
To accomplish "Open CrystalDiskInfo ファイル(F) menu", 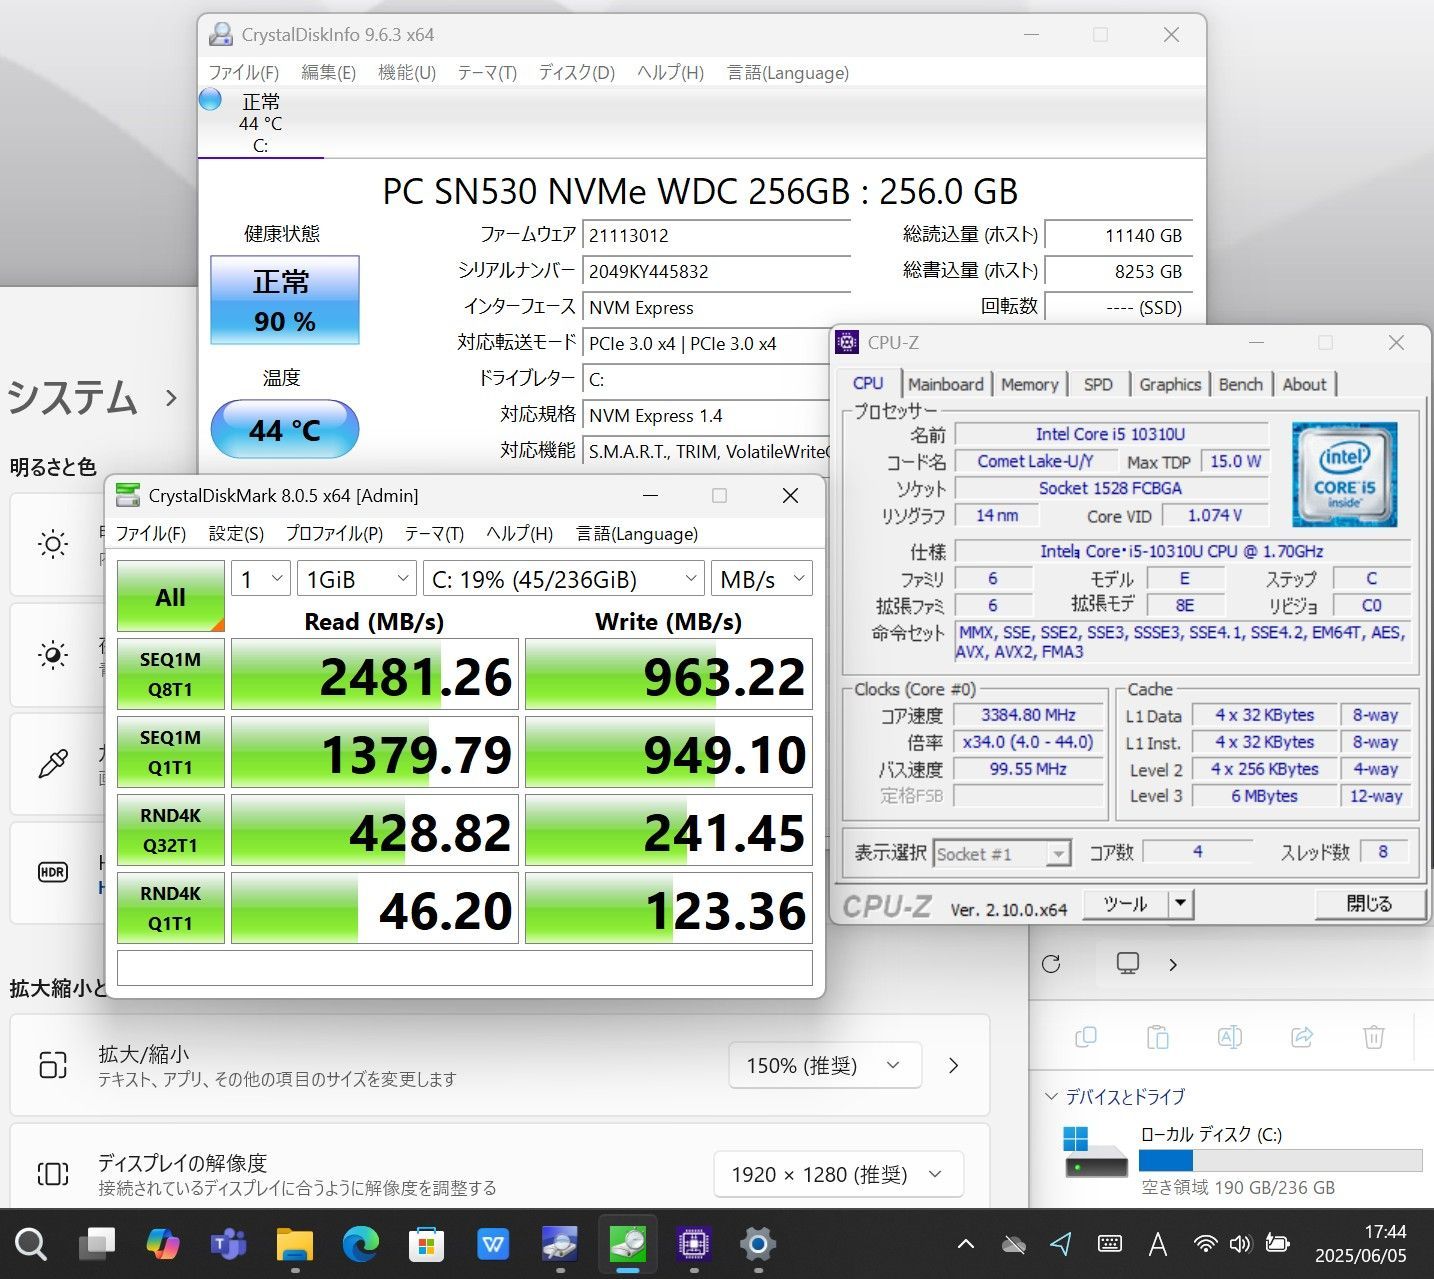I will pyautogui.click(x=243, y=72).
